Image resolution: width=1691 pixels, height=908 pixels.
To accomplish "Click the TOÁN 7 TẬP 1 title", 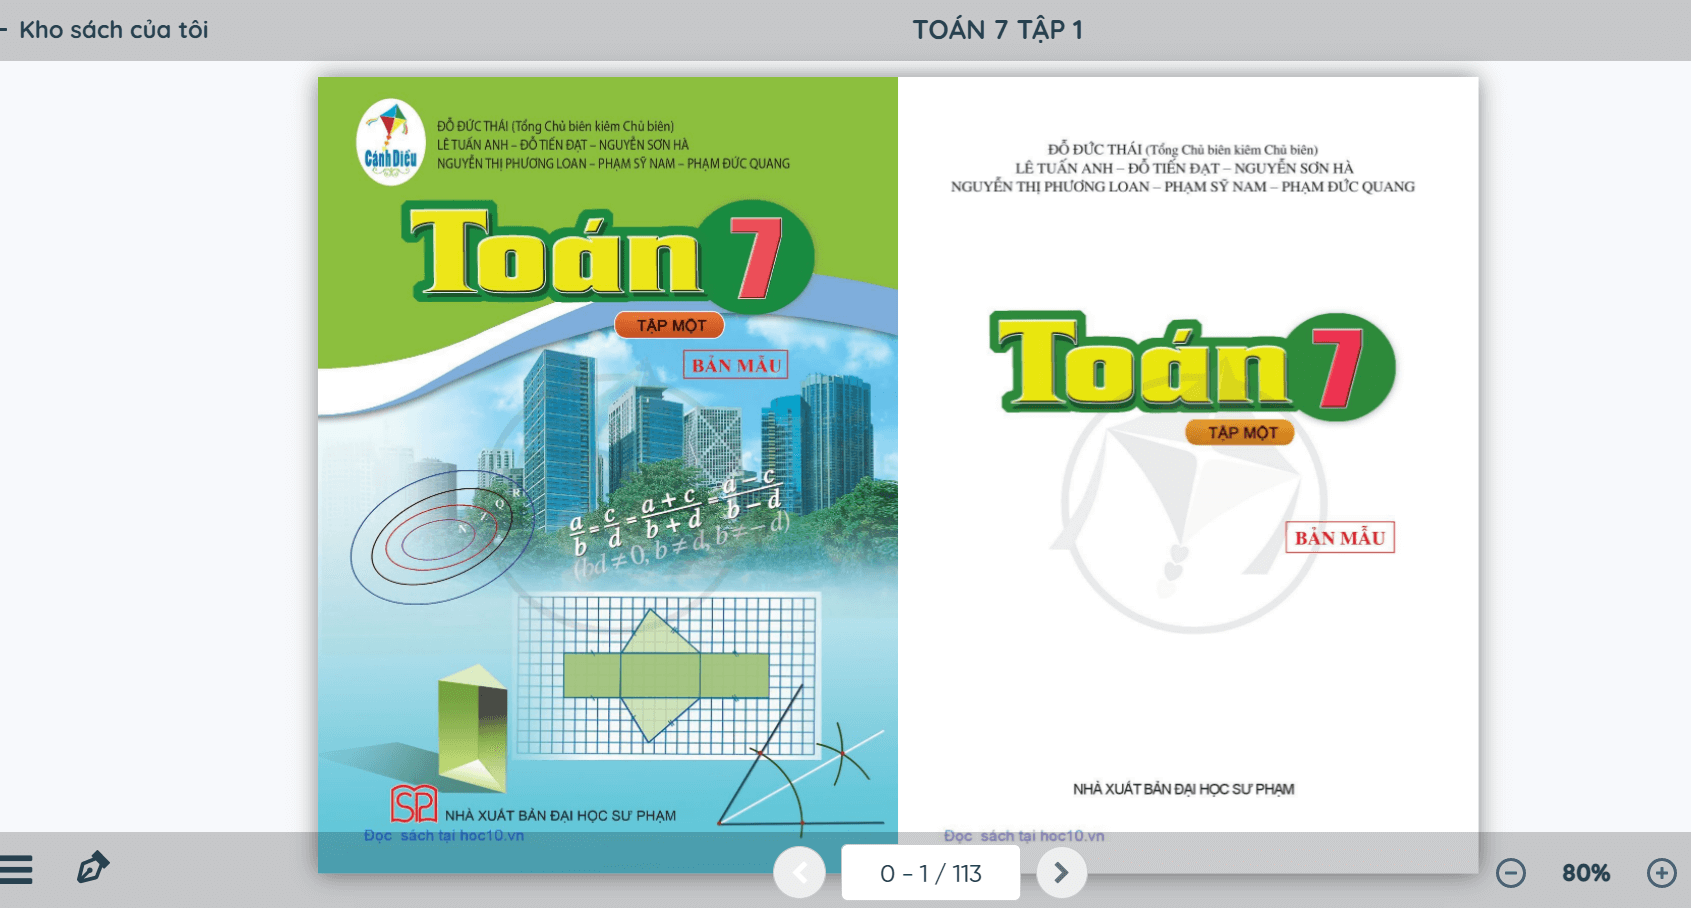I will point(997,30).
